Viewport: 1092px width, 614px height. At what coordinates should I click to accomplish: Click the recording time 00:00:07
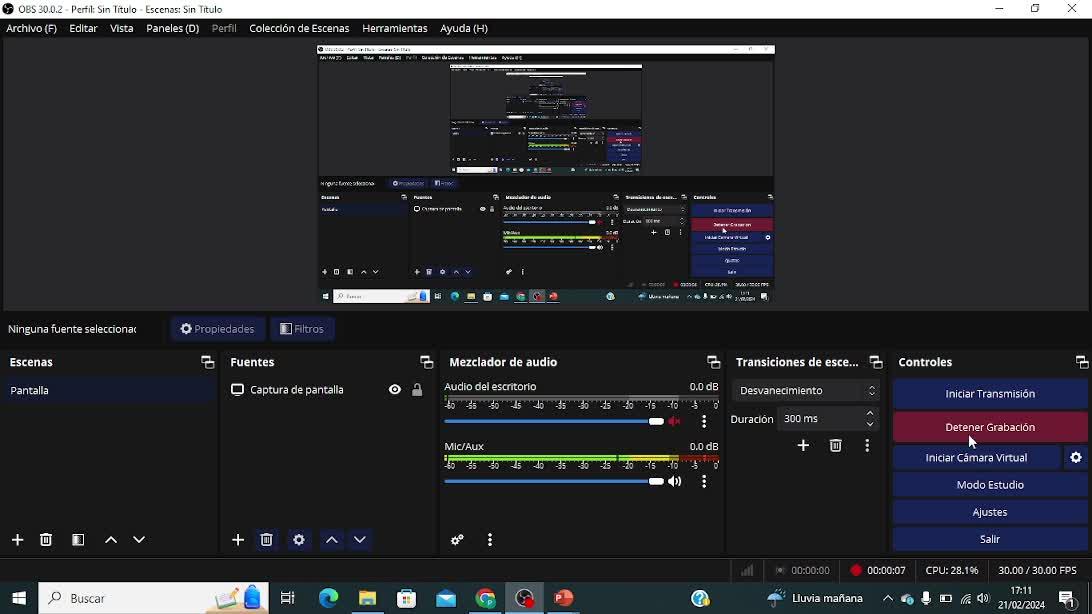[x=886, y=570]
